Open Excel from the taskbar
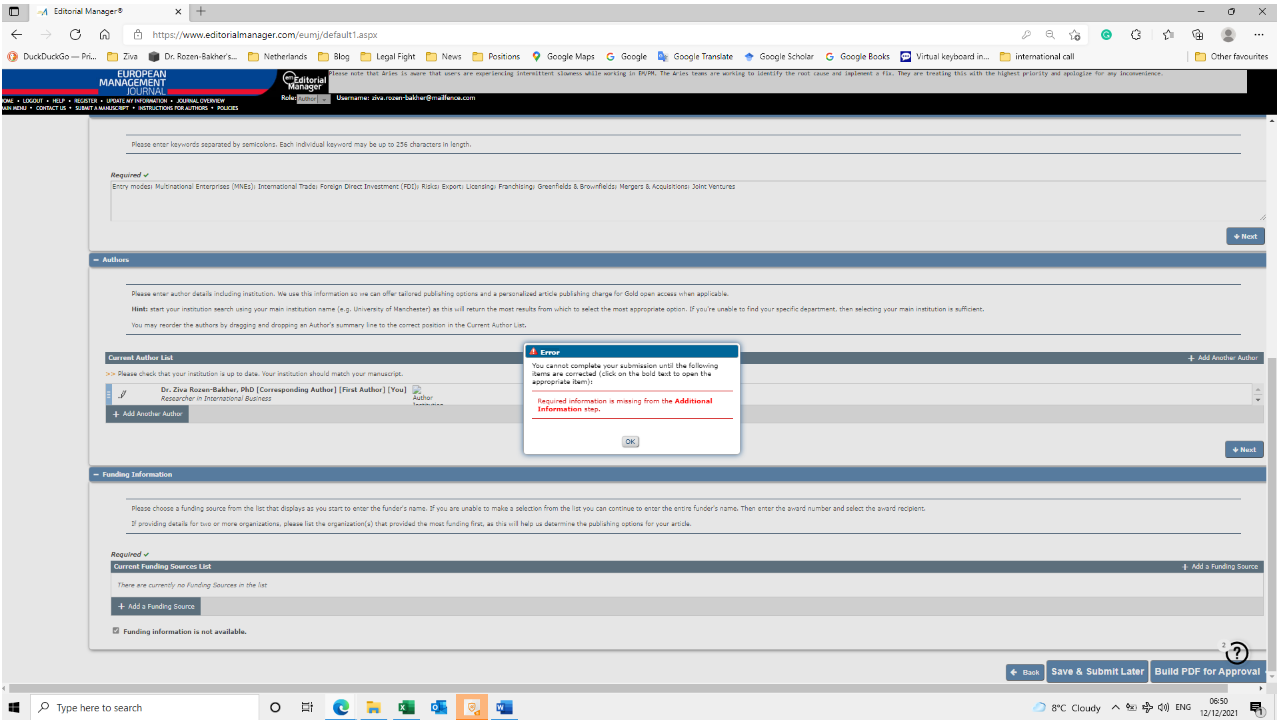Viewport: 1280px width, 724px height. (x=406, y=708)
